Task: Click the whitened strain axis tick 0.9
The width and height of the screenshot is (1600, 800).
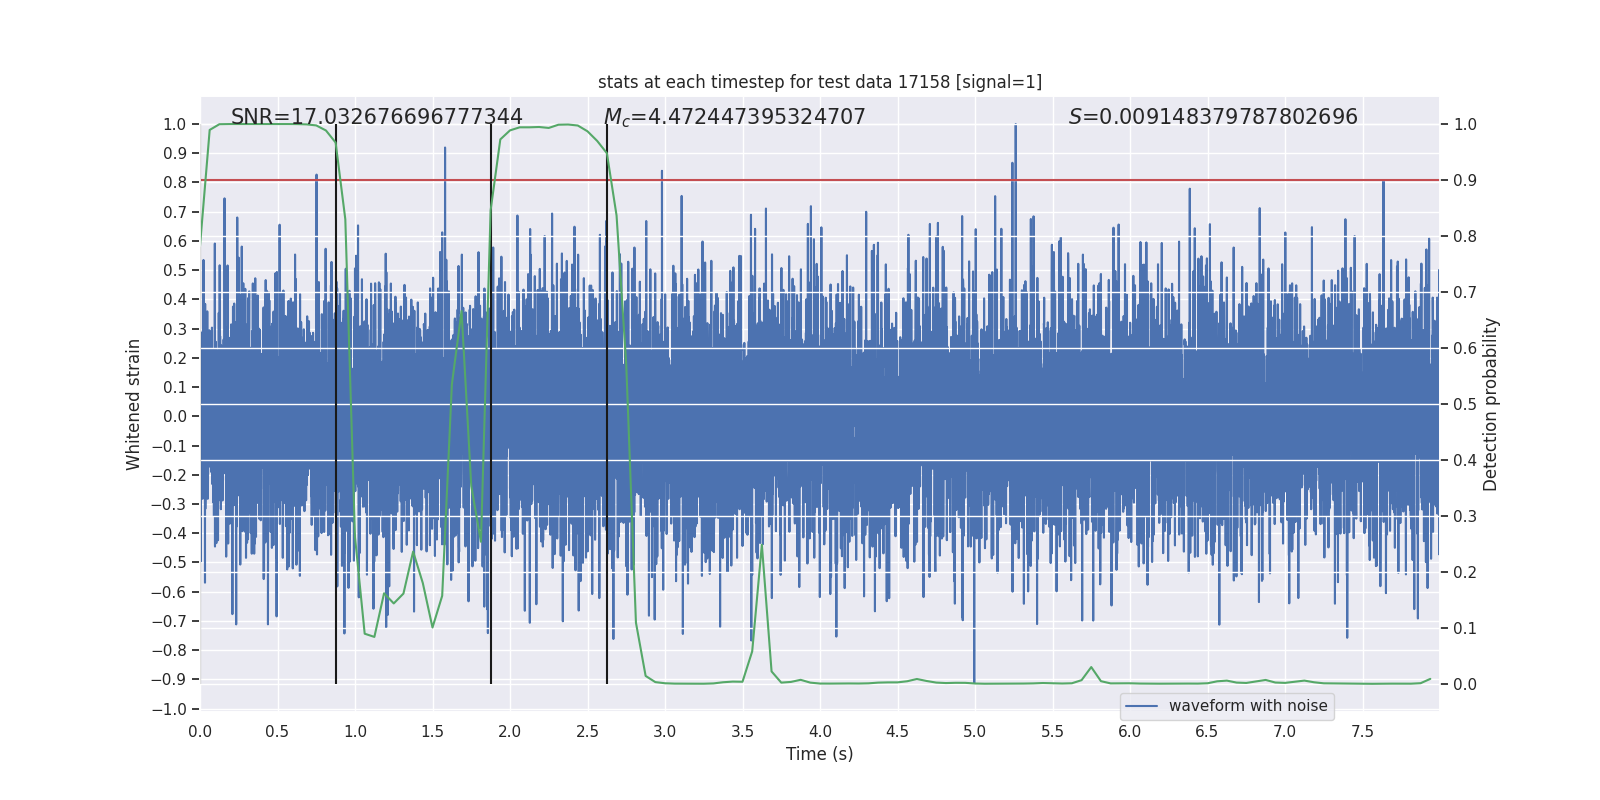Action: pyautogui.click(x=175, y=153)
